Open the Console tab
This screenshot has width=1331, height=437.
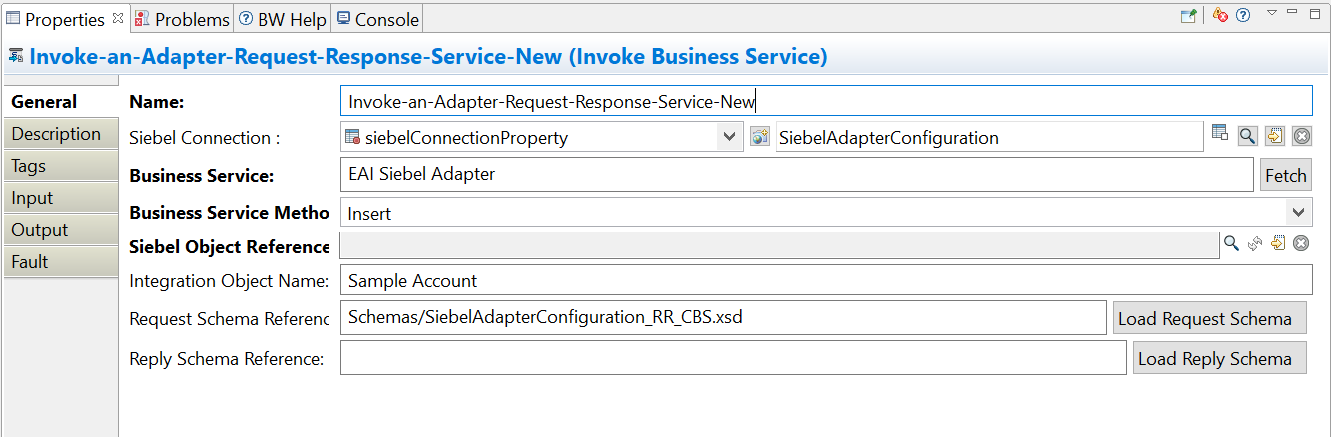pyautogui.click(x=378, y=19)
